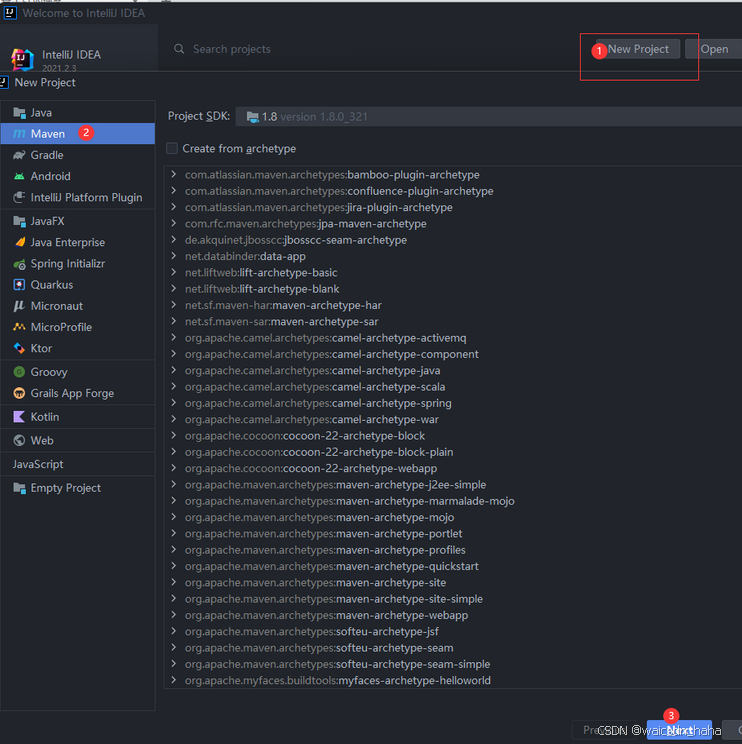Screen dimensions: 742x744
Task: Expand maven-archetype-webapp chevron
Action: [174, 615]
